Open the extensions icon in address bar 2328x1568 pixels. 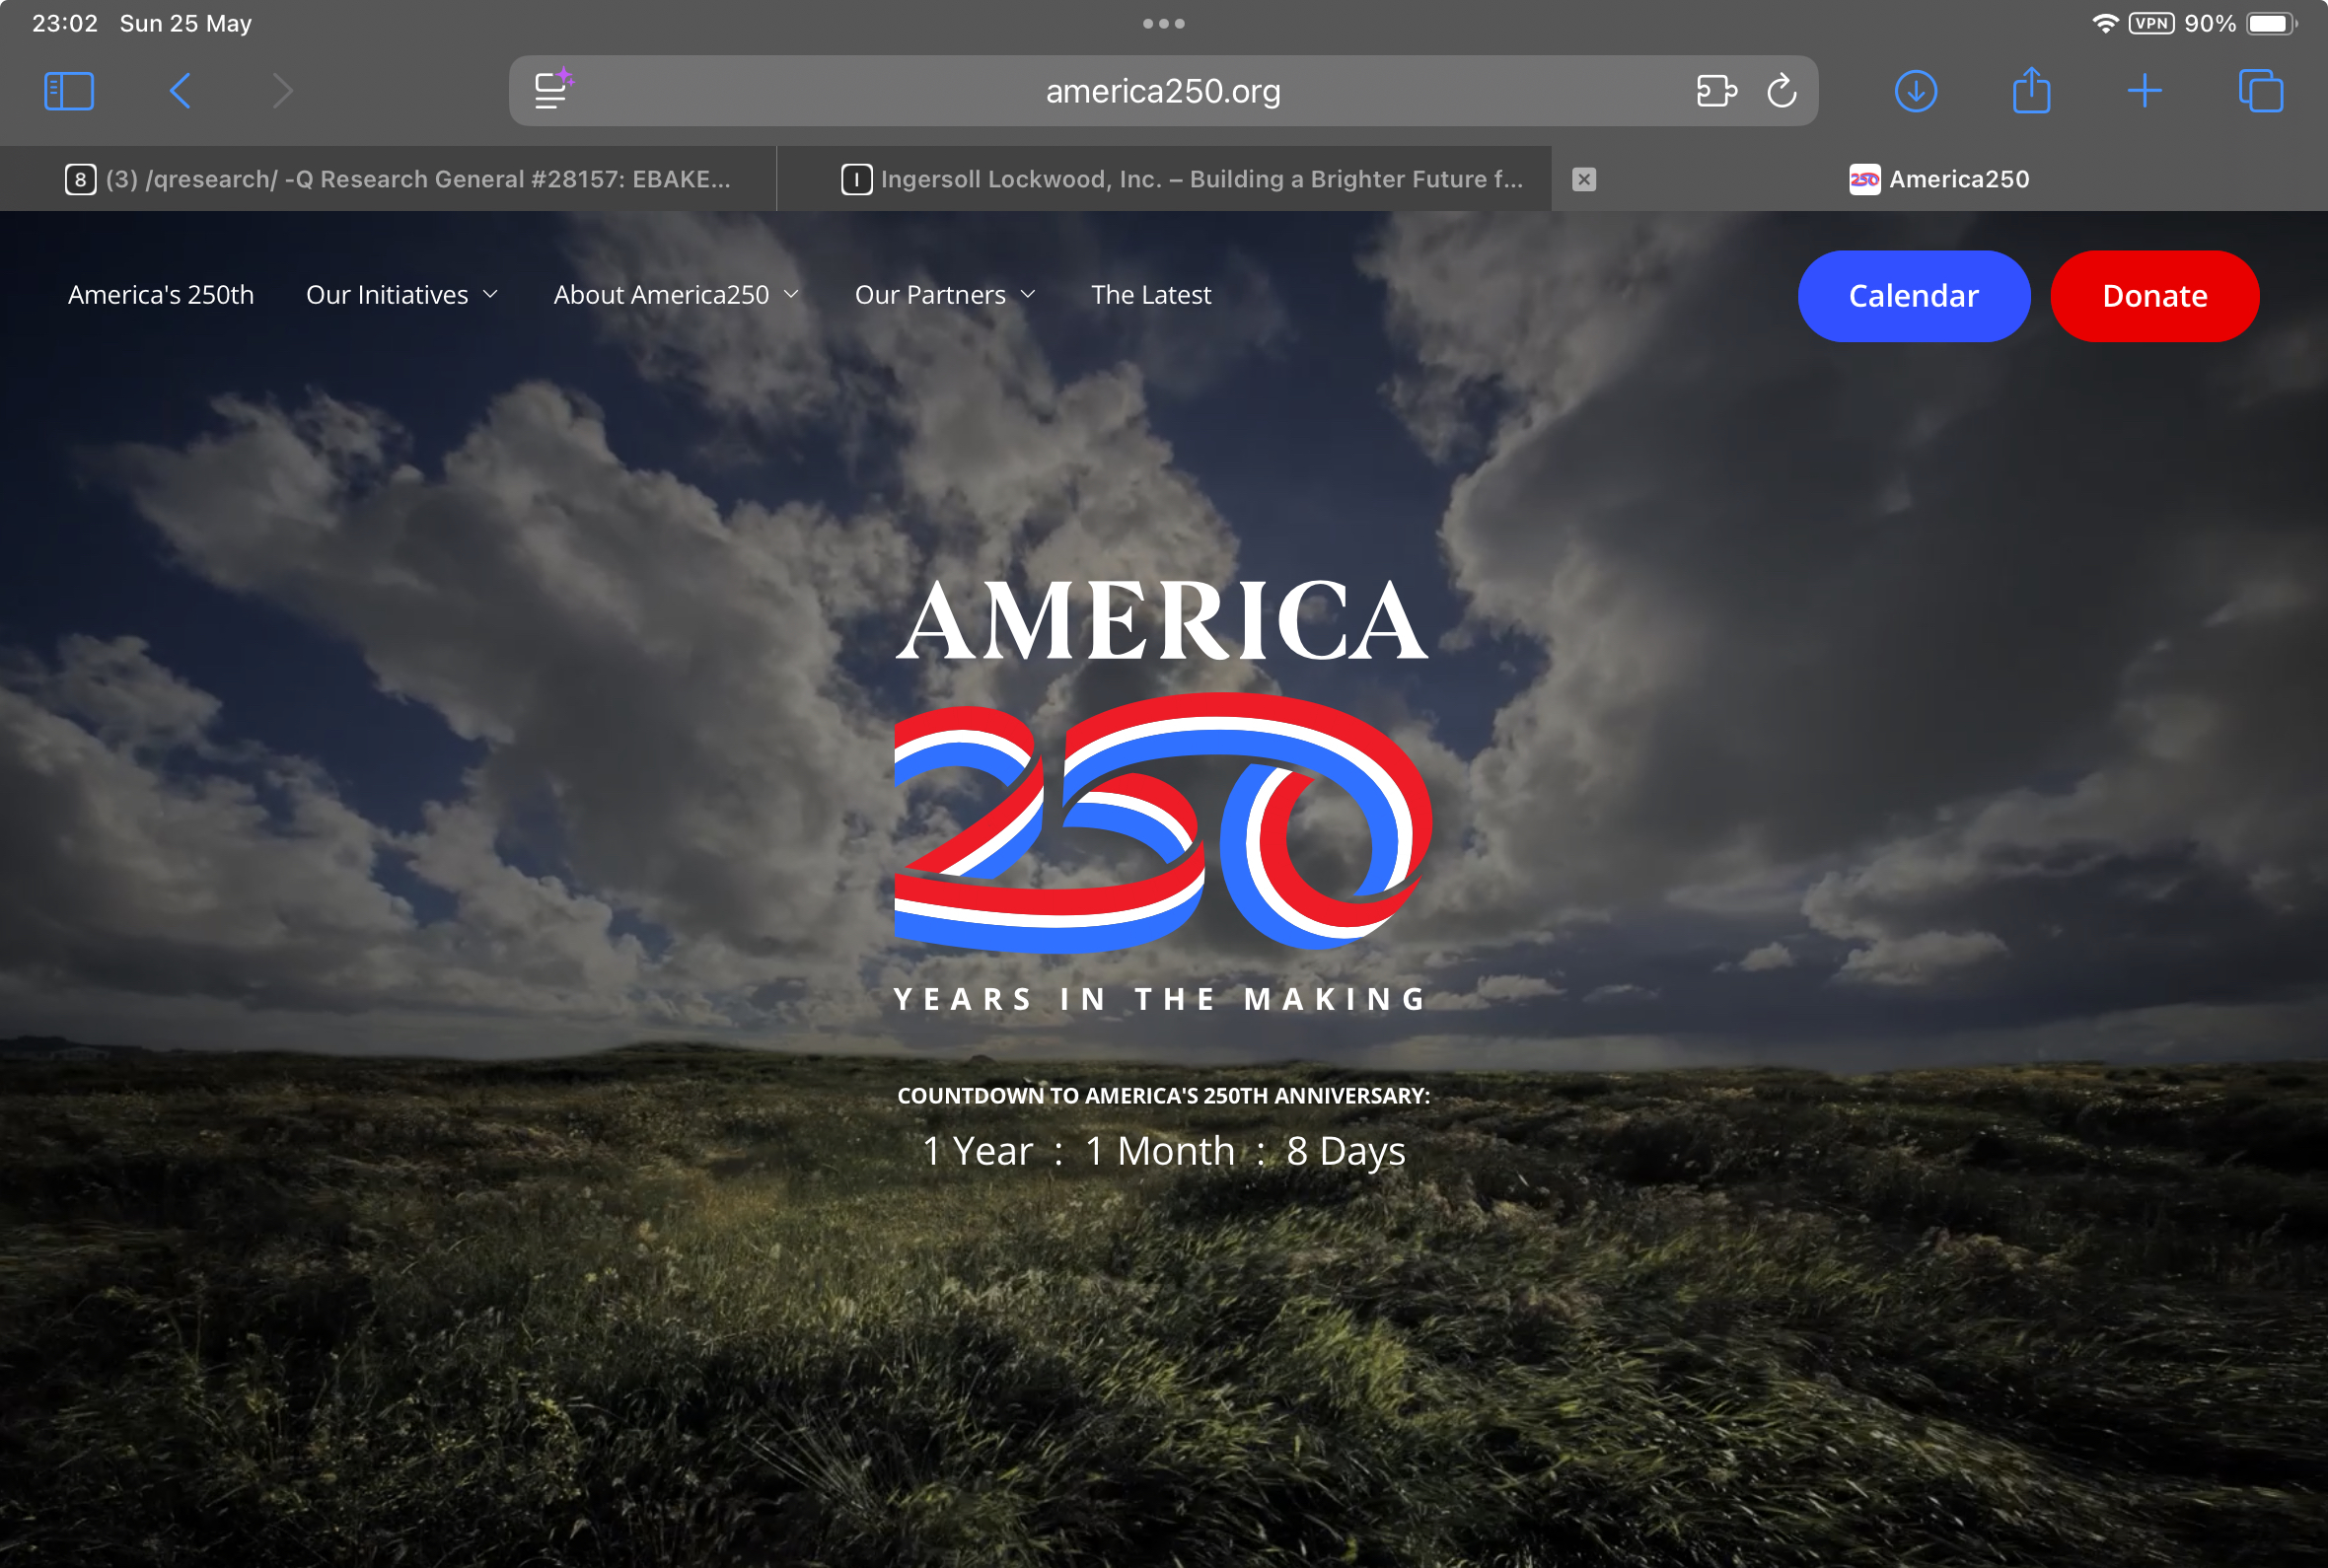tap(1716, 91)
